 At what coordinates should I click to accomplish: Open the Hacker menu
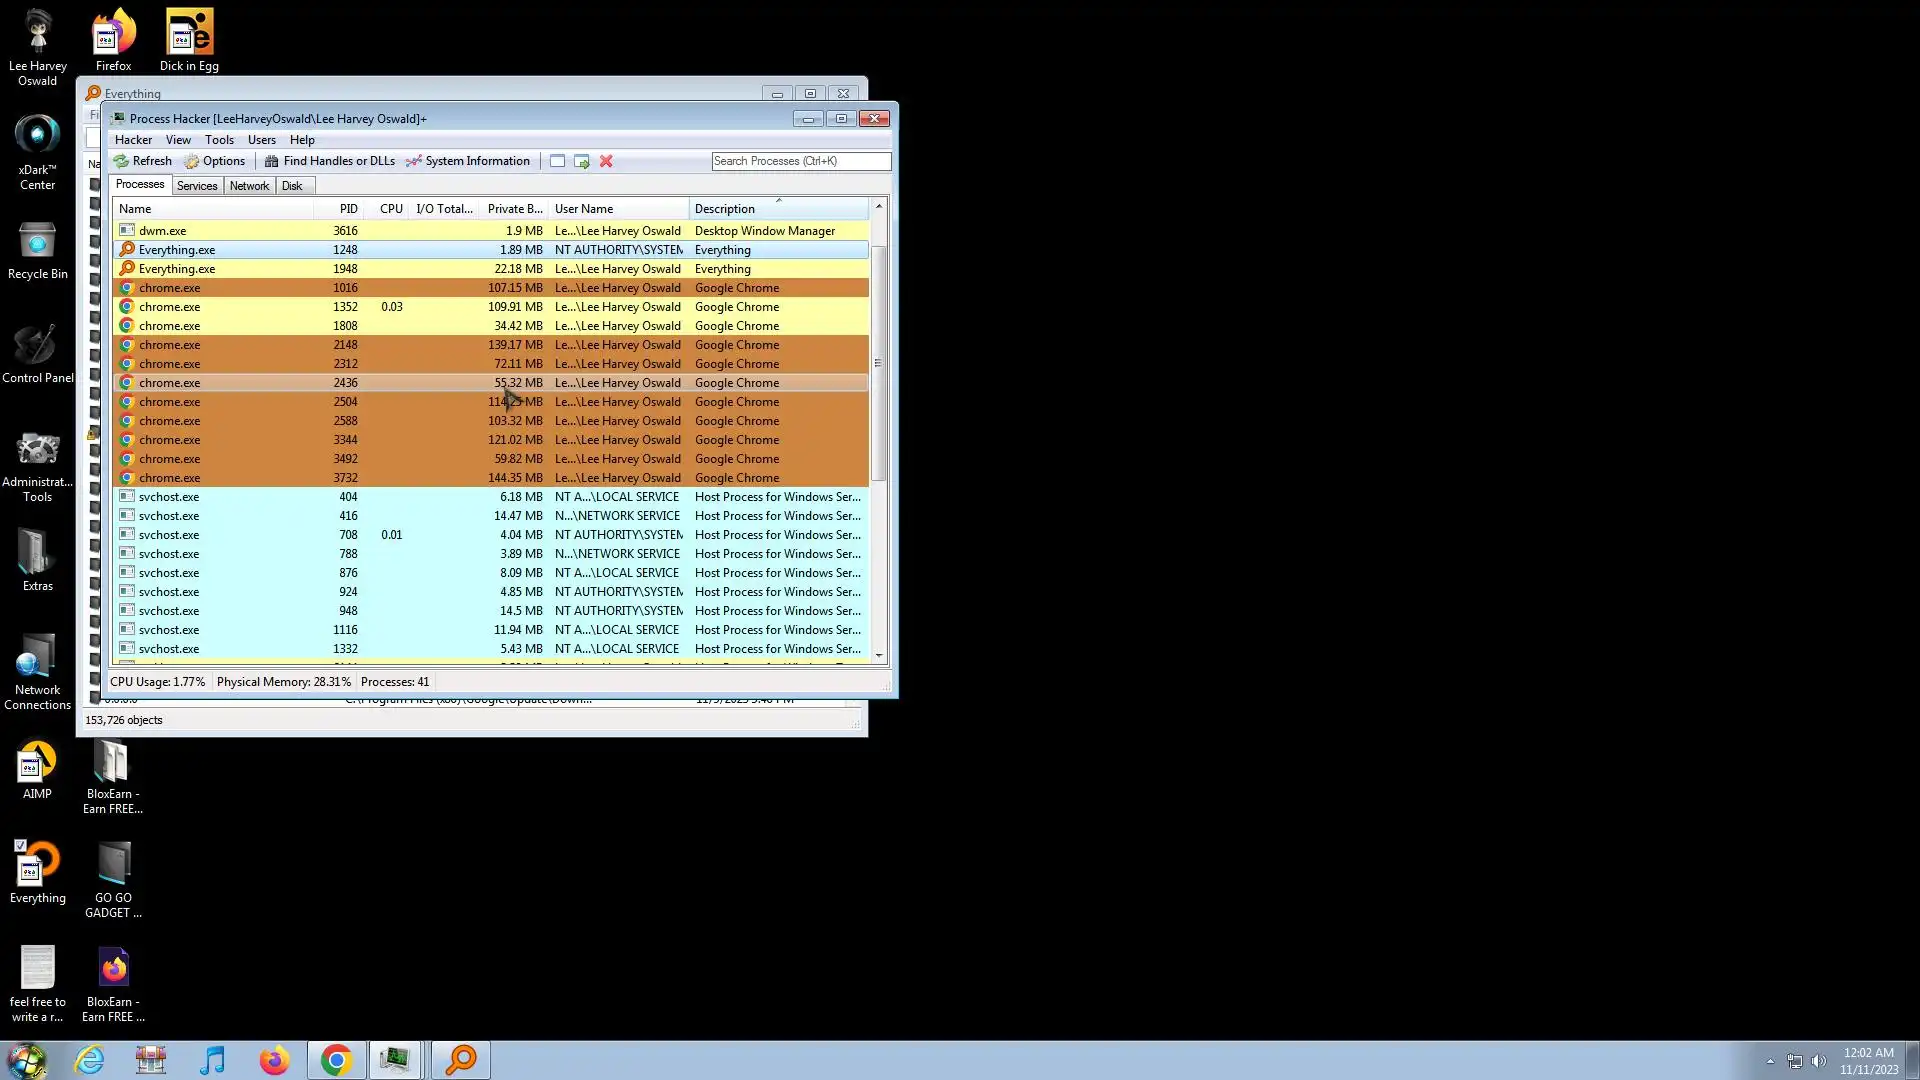point(133,140)
